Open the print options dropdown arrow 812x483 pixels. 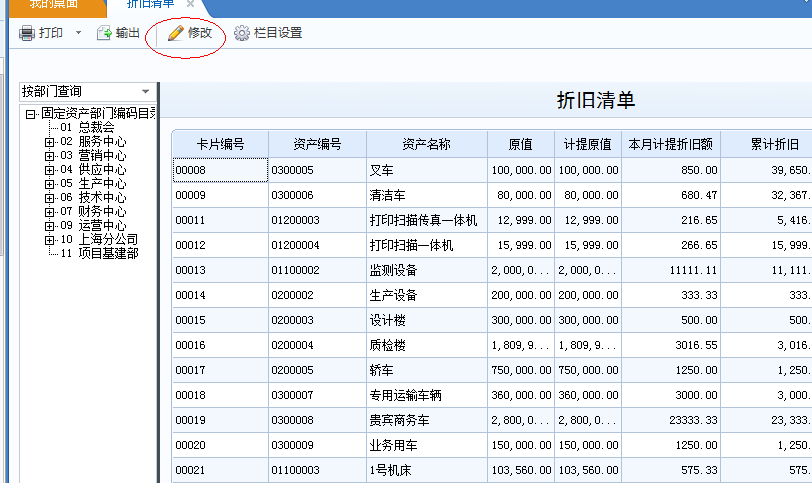pyautogui.click(x=78, y=33)
